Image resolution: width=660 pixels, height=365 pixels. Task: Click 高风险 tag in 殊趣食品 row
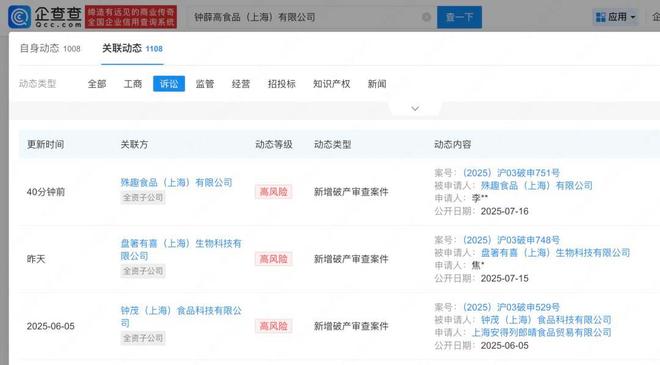(273, 192)
